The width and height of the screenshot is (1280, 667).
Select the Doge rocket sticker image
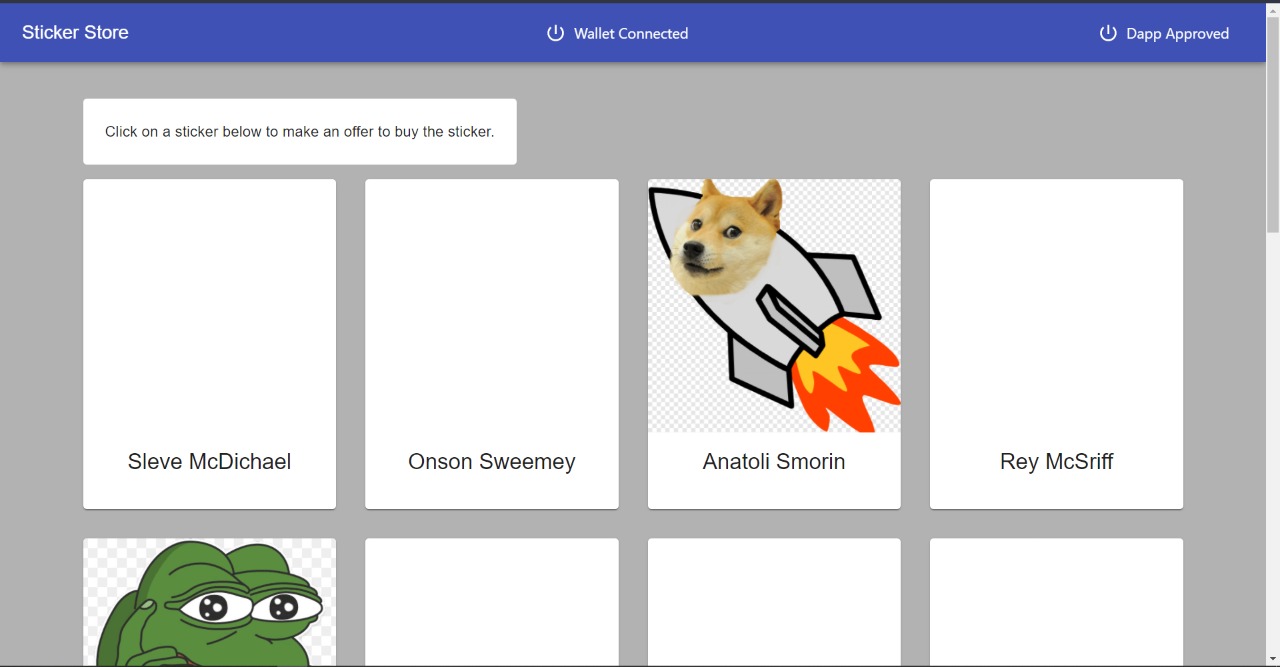tap(774, 305)
